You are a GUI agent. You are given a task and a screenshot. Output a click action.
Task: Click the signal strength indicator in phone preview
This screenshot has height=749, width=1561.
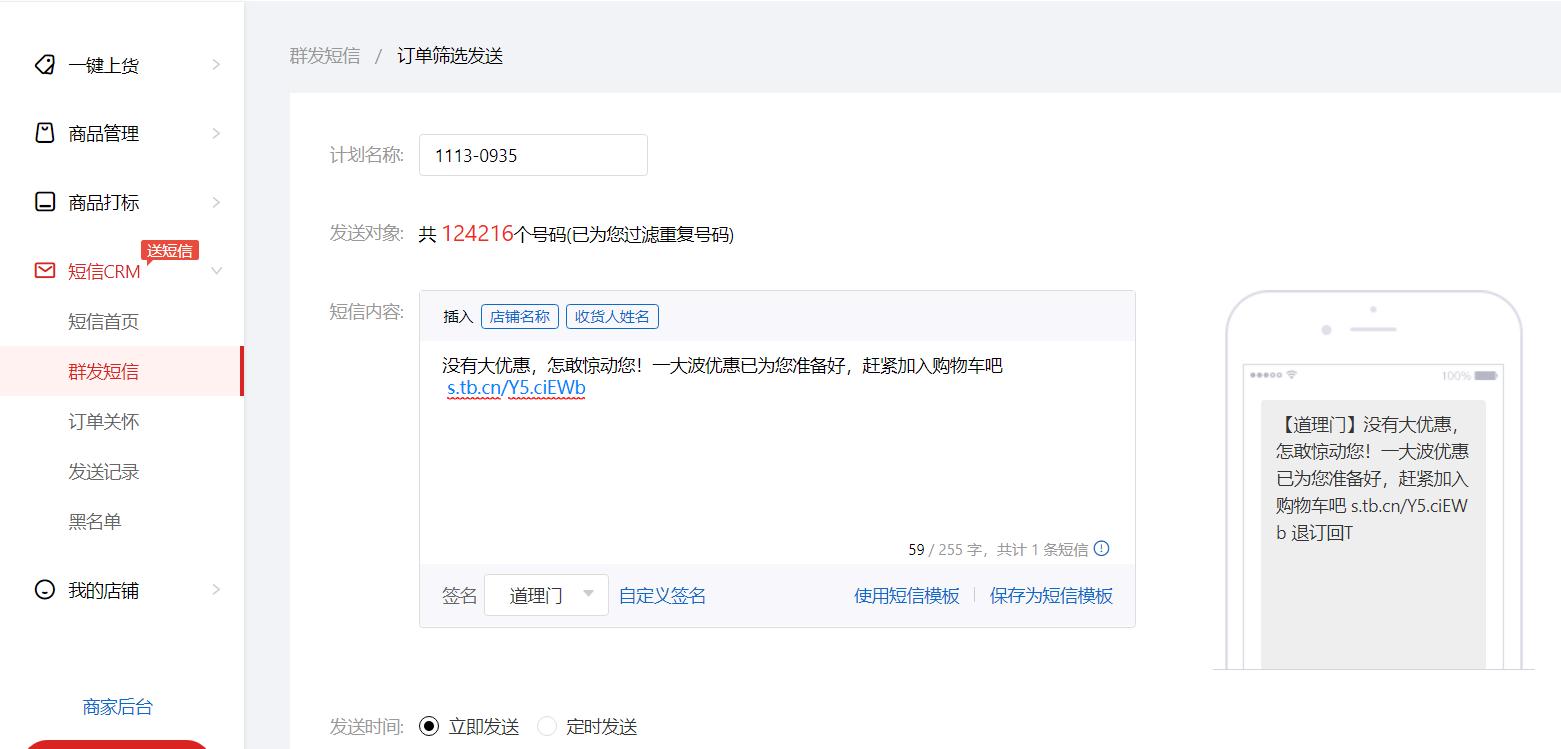1265,374
